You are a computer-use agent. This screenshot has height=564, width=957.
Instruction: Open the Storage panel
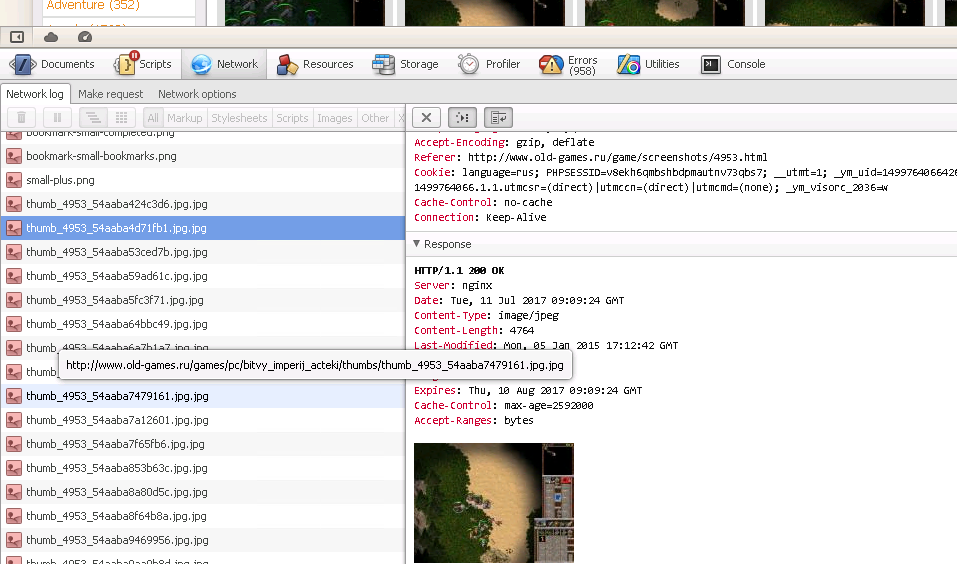point(406,64)
